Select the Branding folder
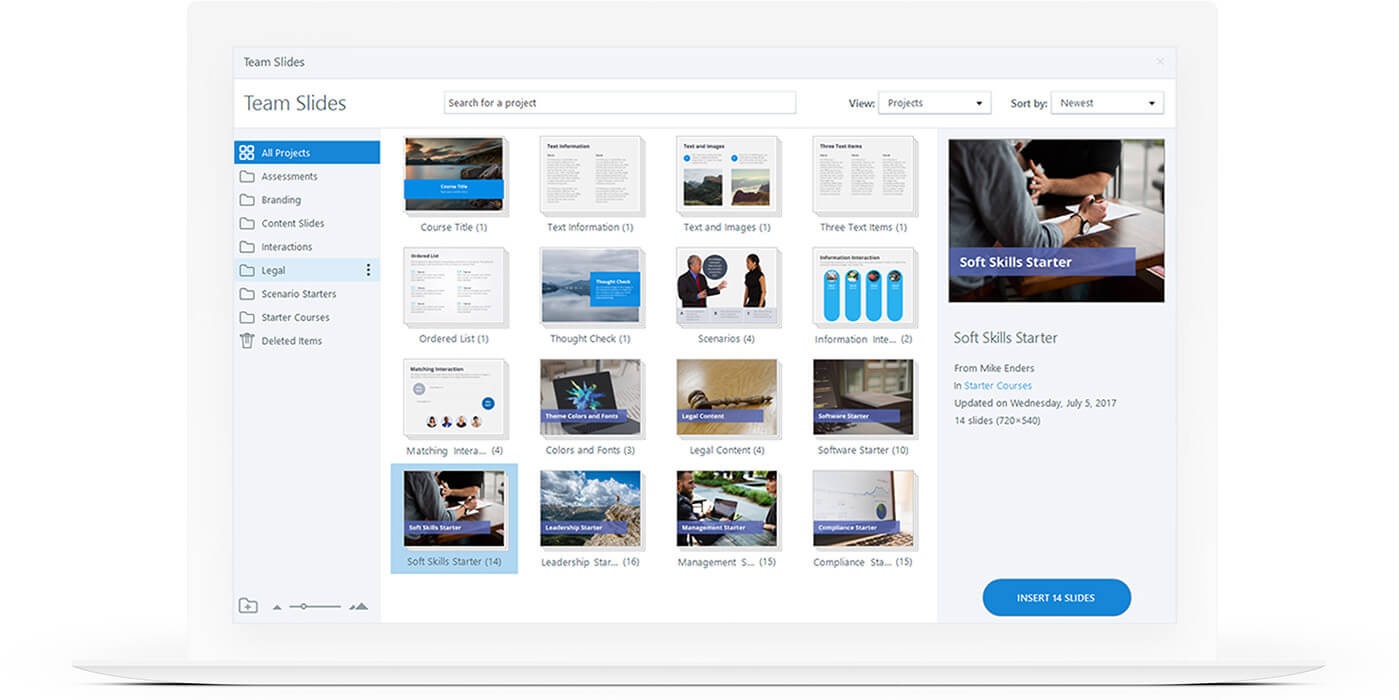This screenshot has height=700, width=1399. [281, 200]
